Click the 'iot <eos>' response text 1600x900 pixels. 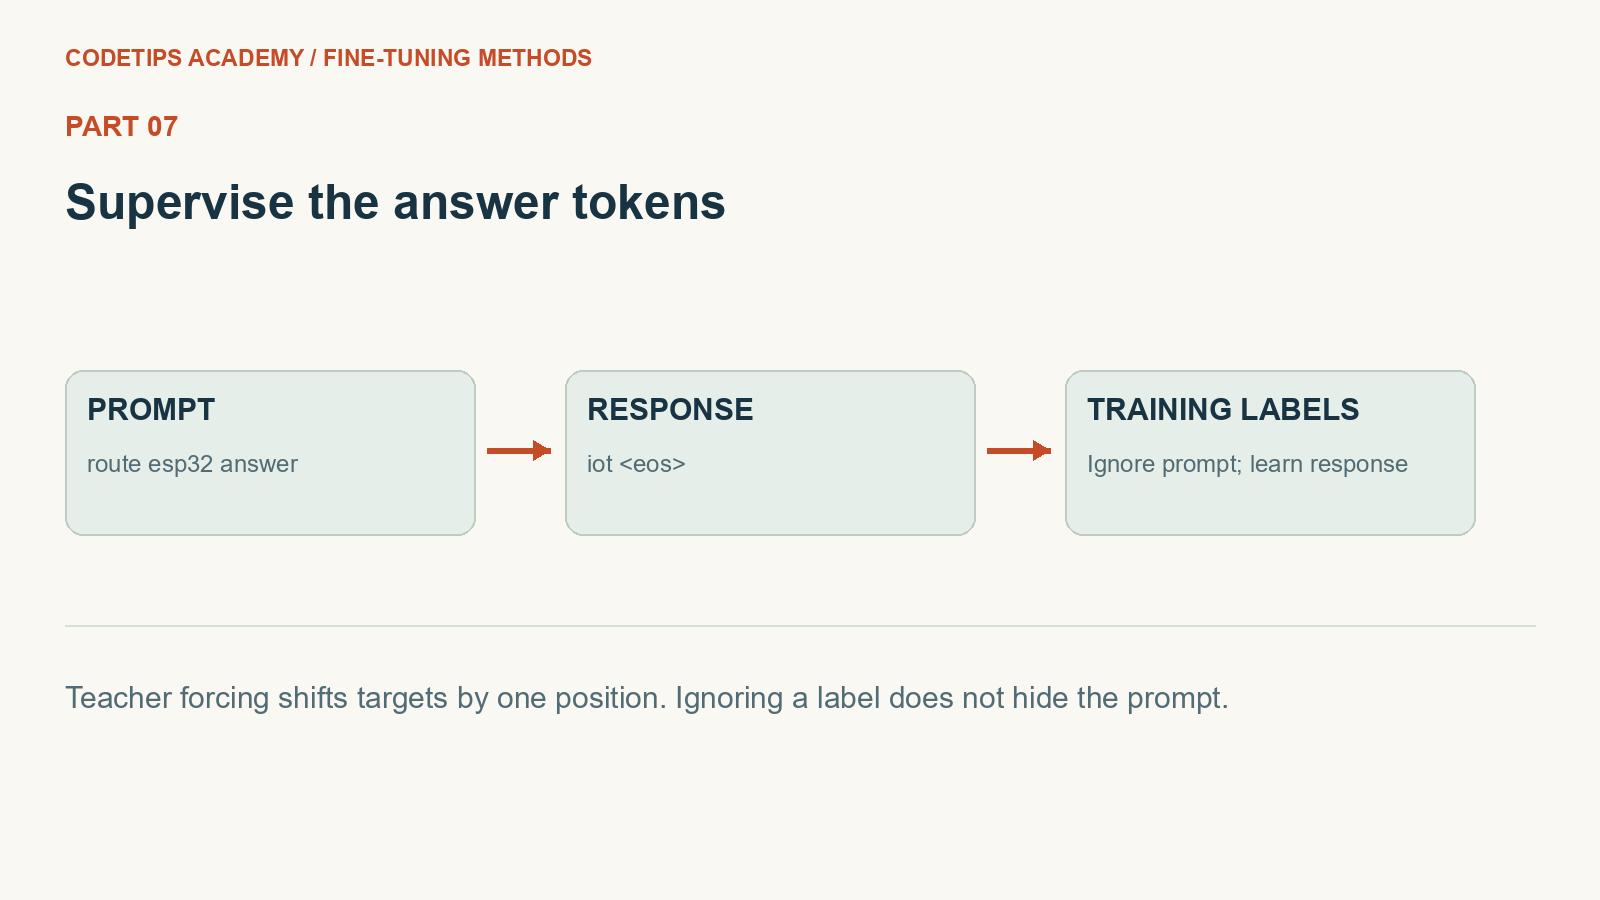(x=636, y=464)
